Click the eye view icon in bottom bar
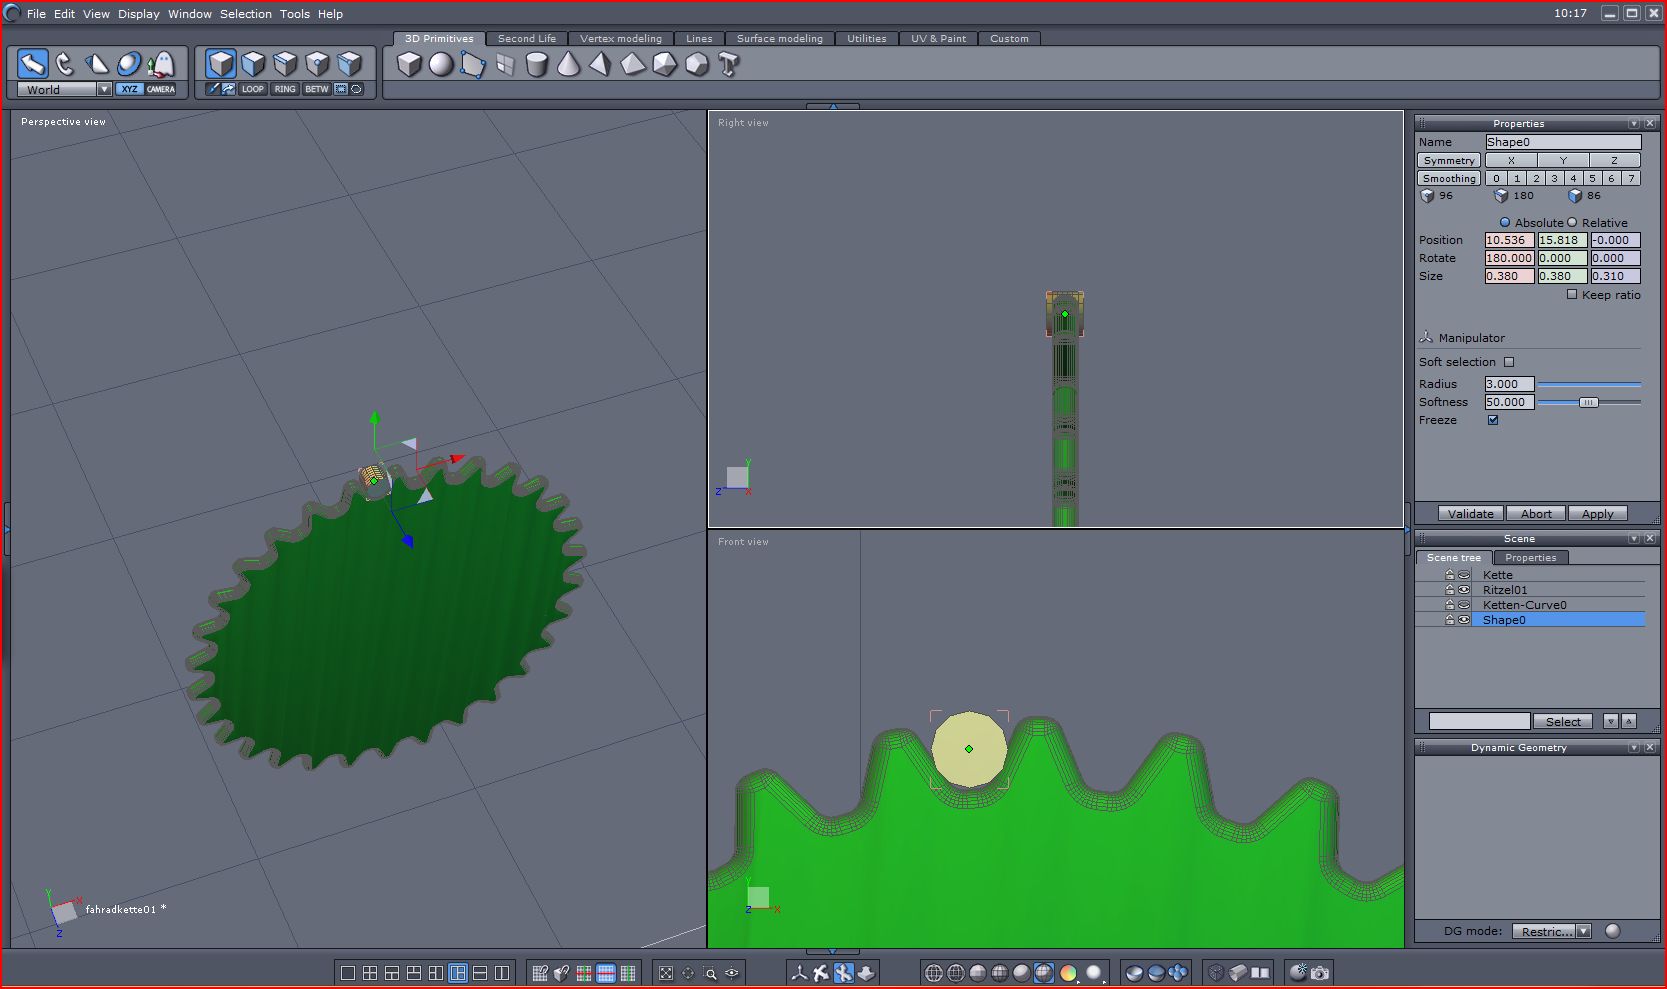The height and width of the screenshot is (989, 1667). 732,973
